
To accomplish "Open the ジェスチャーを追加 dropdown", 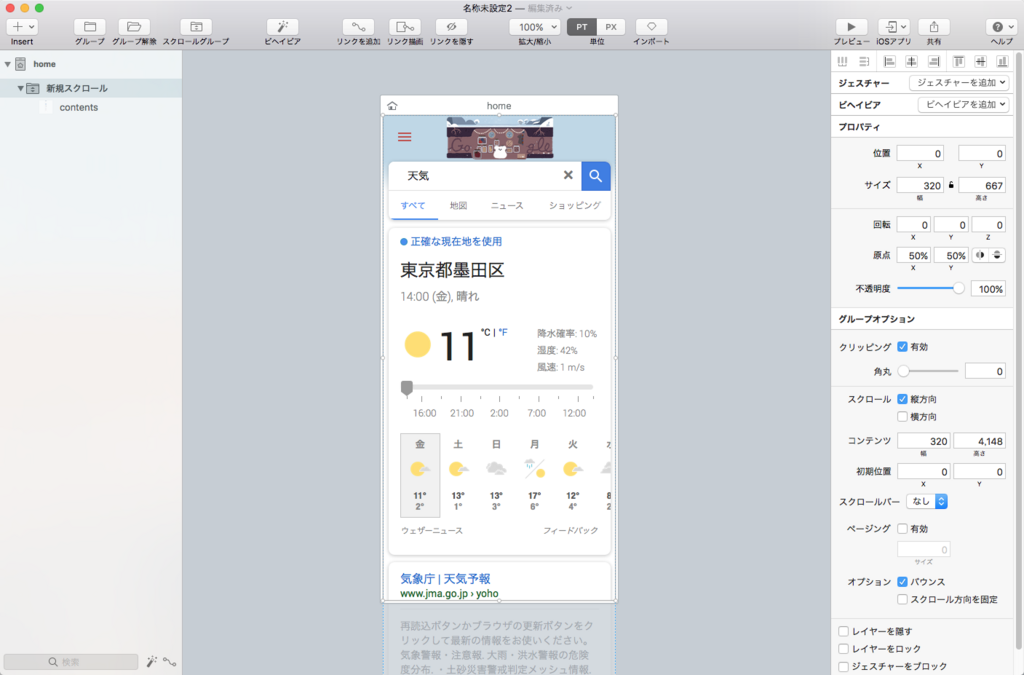I will tap(959, 83).
